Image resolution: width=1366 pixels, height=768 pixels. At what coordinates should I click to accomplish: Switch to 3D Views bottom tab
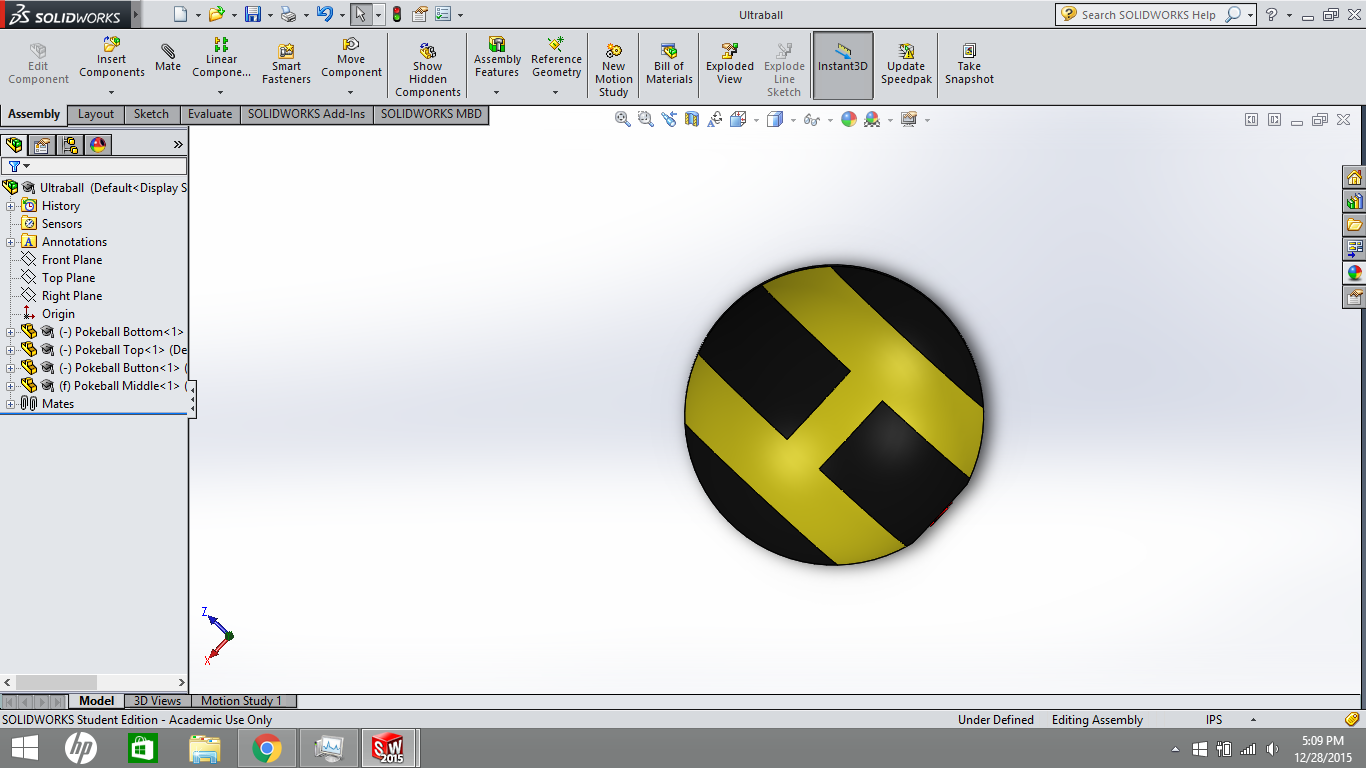tap(158, 701)
